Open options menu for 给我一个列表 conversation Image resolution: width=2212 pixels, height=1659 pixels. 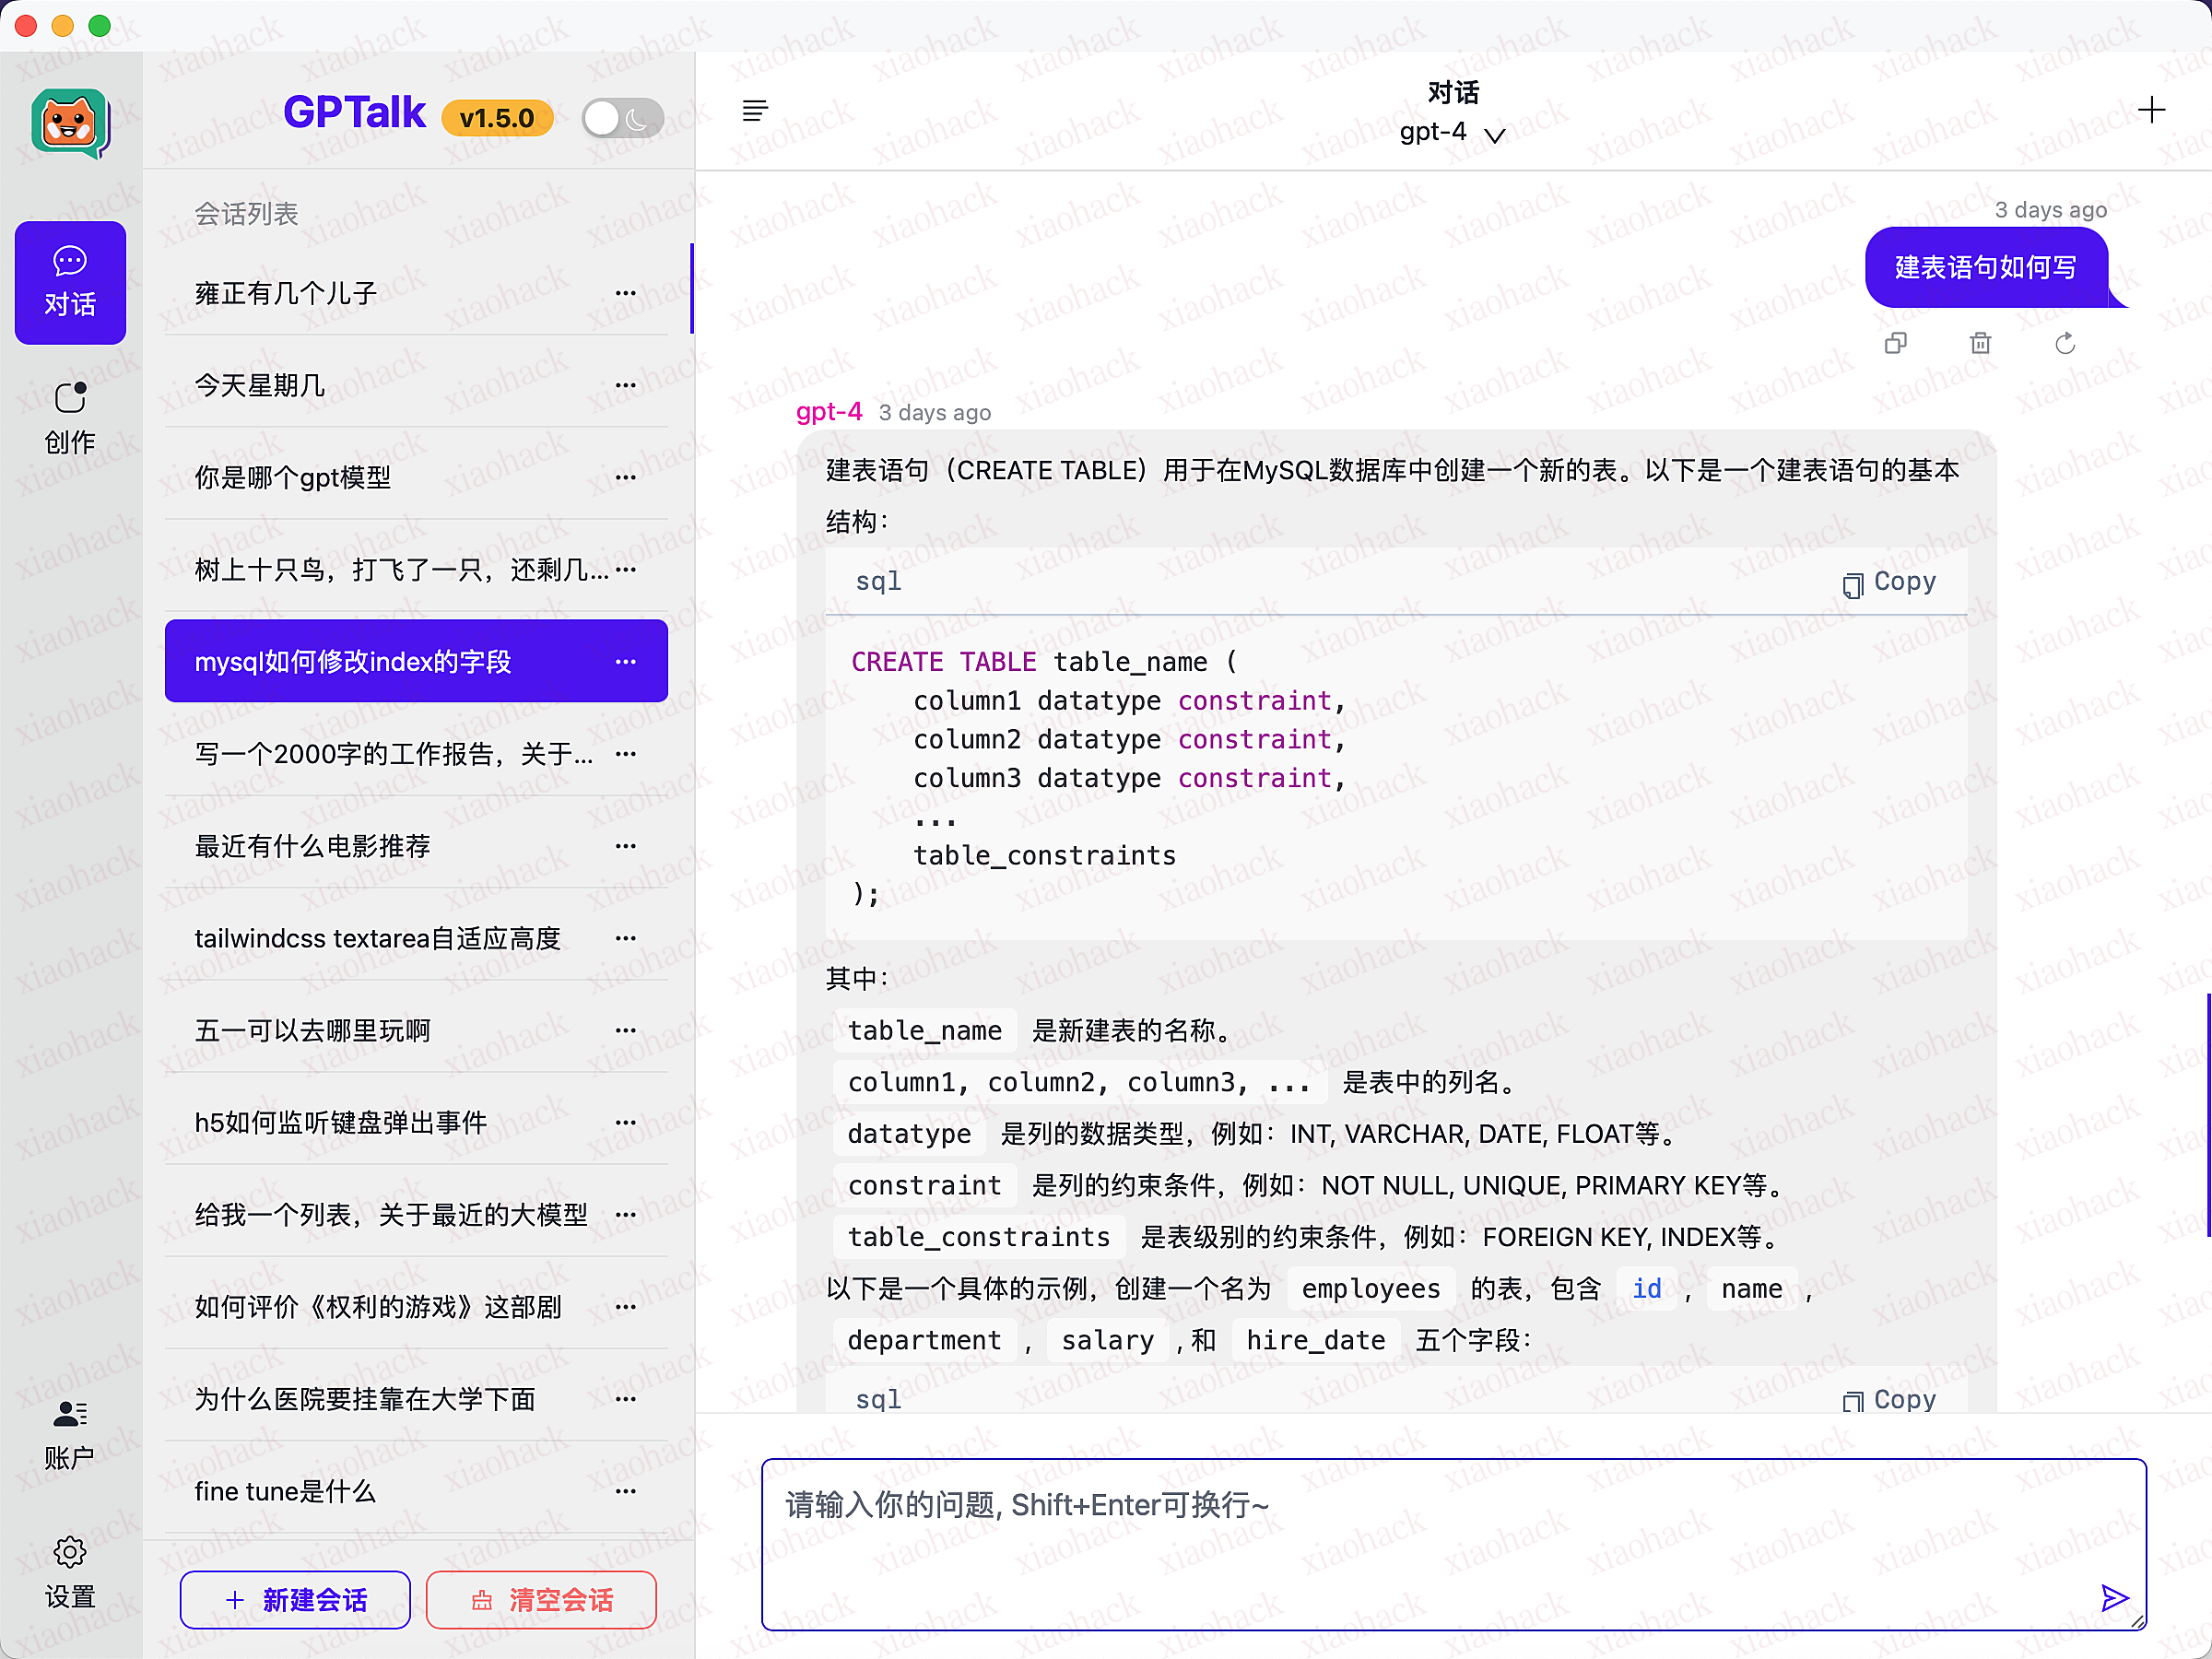[626, 1214]
